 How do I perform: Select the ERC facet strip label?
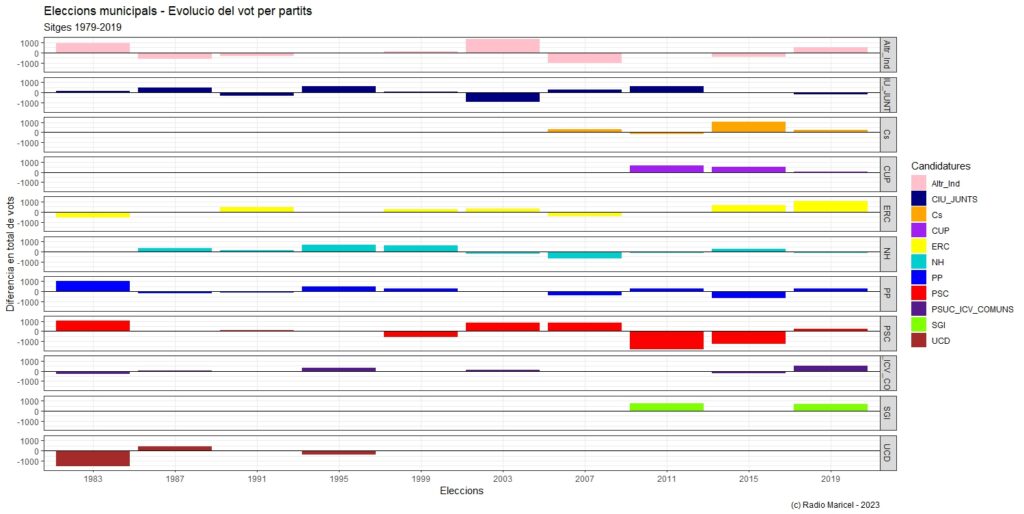887,214
